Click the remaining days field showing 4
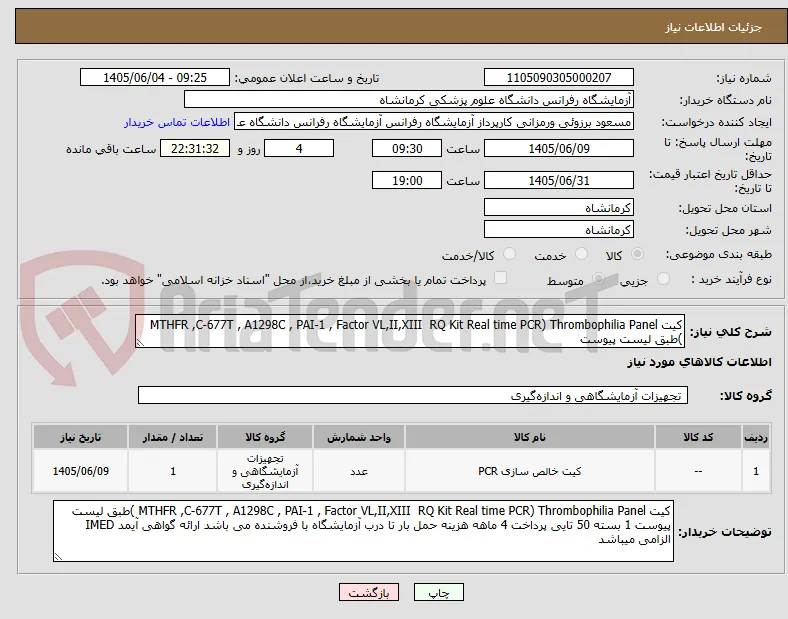 tap(299, 148)
